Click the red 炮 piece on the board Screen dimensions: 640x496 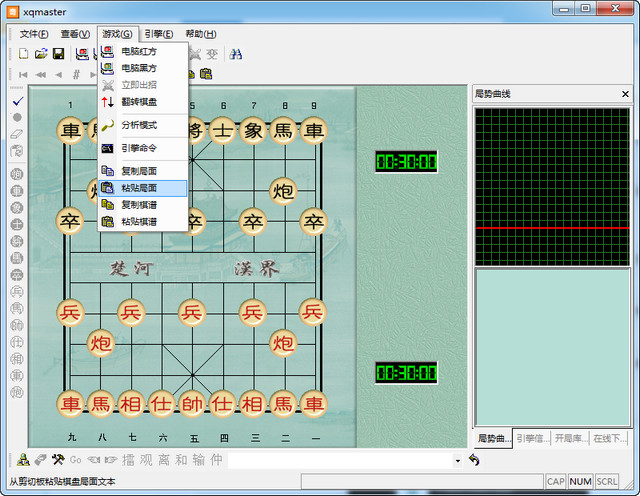[102, 343]
